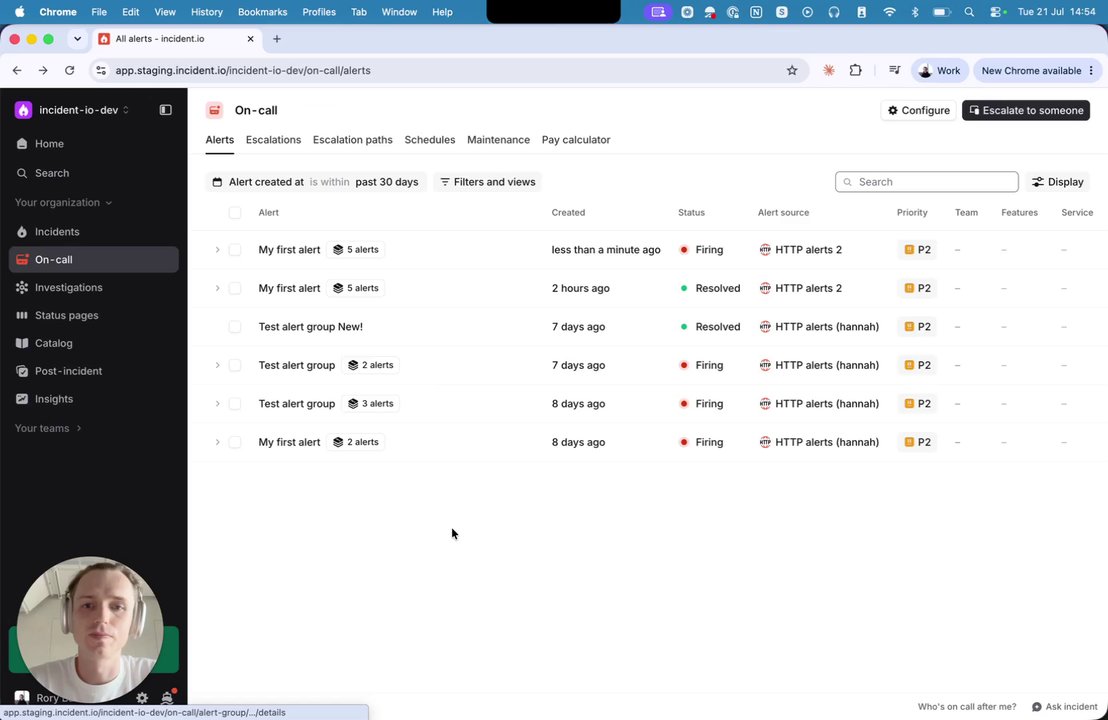This screenshot has width=1108, height=720.
Task: Open settings gear near the user name
Action: coord(142,698)
